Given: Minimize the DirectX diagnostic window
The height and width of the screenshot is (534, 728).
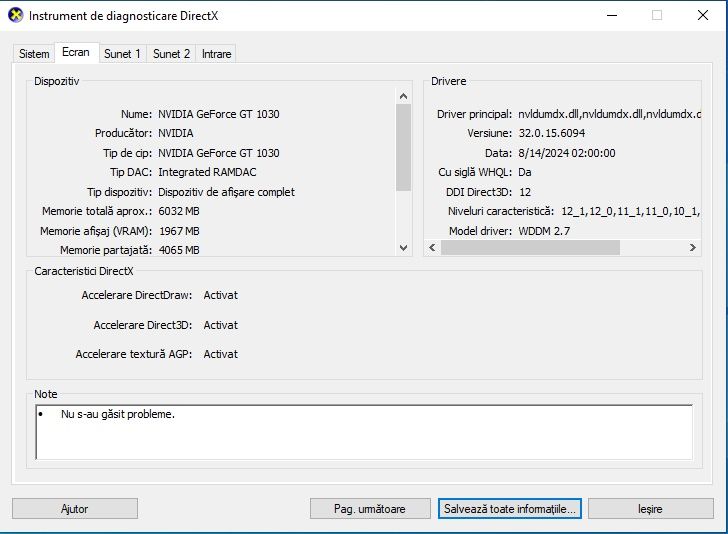Looking at the screenshot, I should point(612,15).
